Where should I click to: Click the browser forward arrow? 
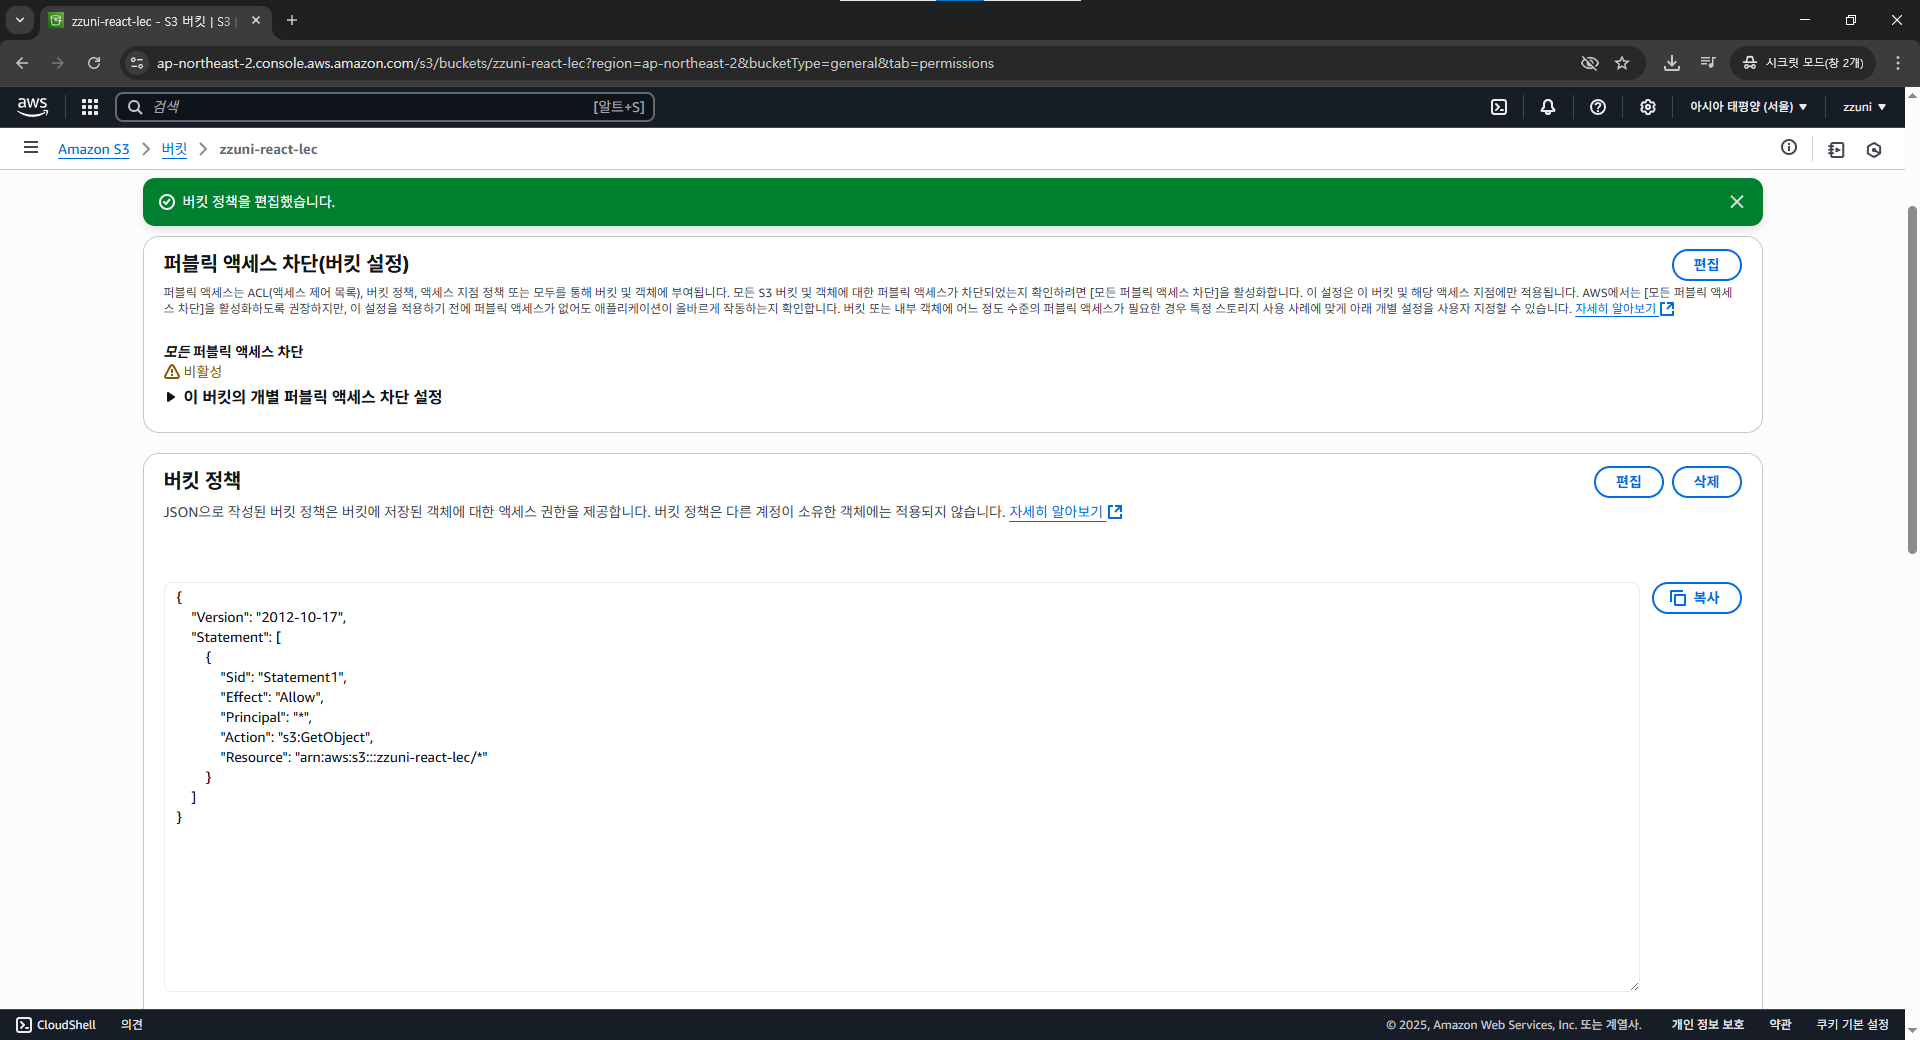(58, 63)
